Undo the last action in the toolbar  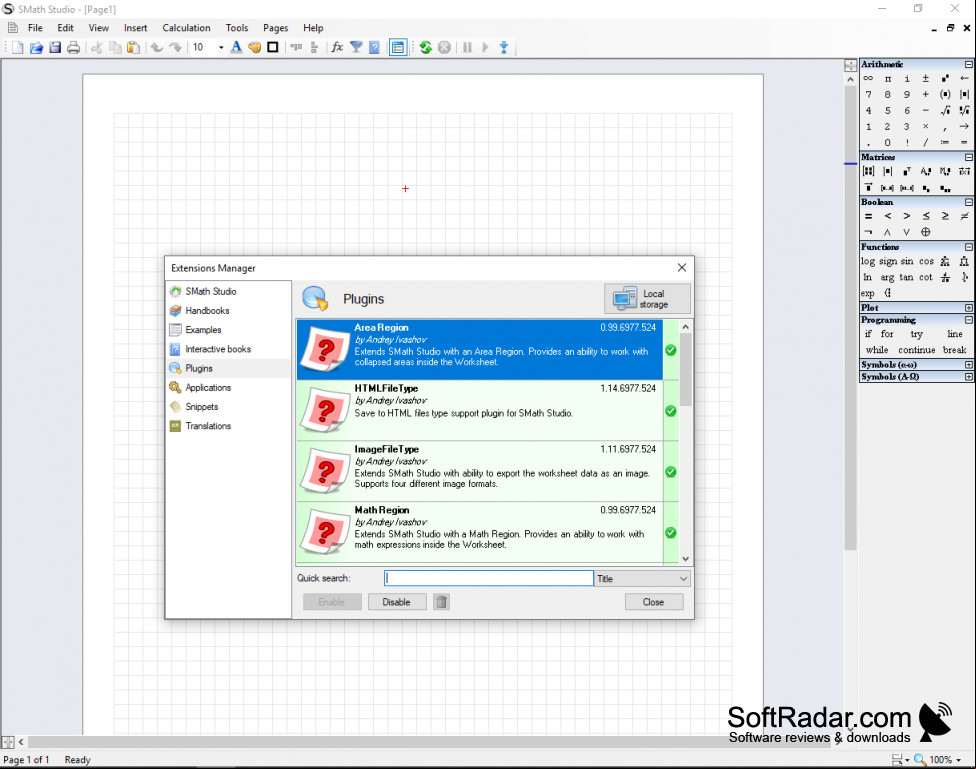156,47
